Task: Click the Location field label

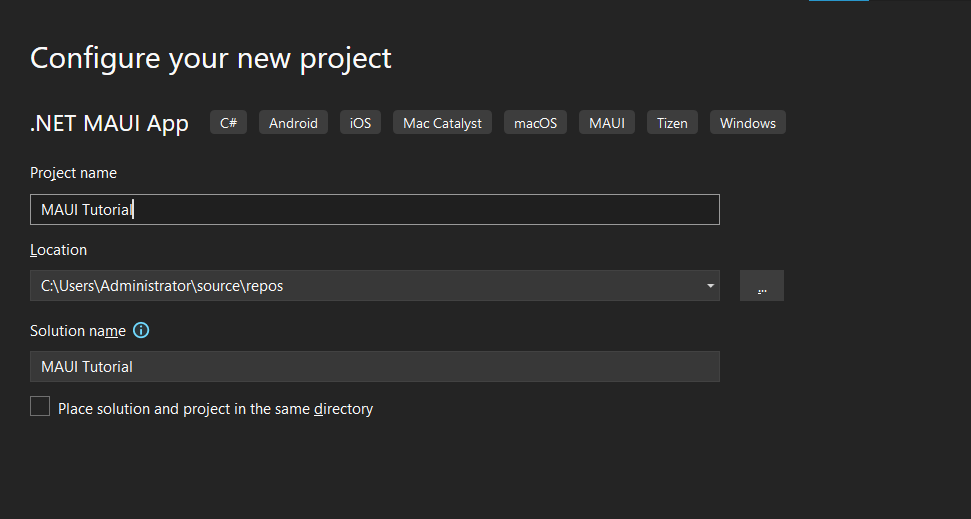Action: tap(58, 250)
